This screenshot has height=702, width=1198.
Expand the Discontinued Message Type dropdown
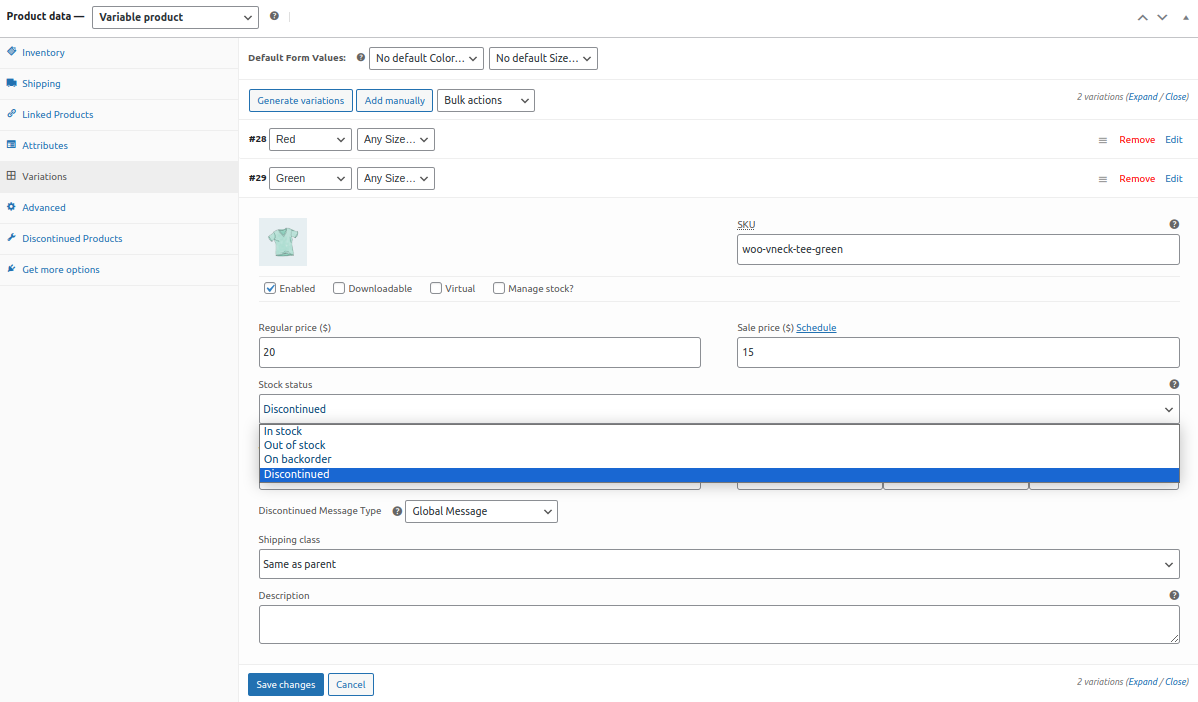click(481, 512)
